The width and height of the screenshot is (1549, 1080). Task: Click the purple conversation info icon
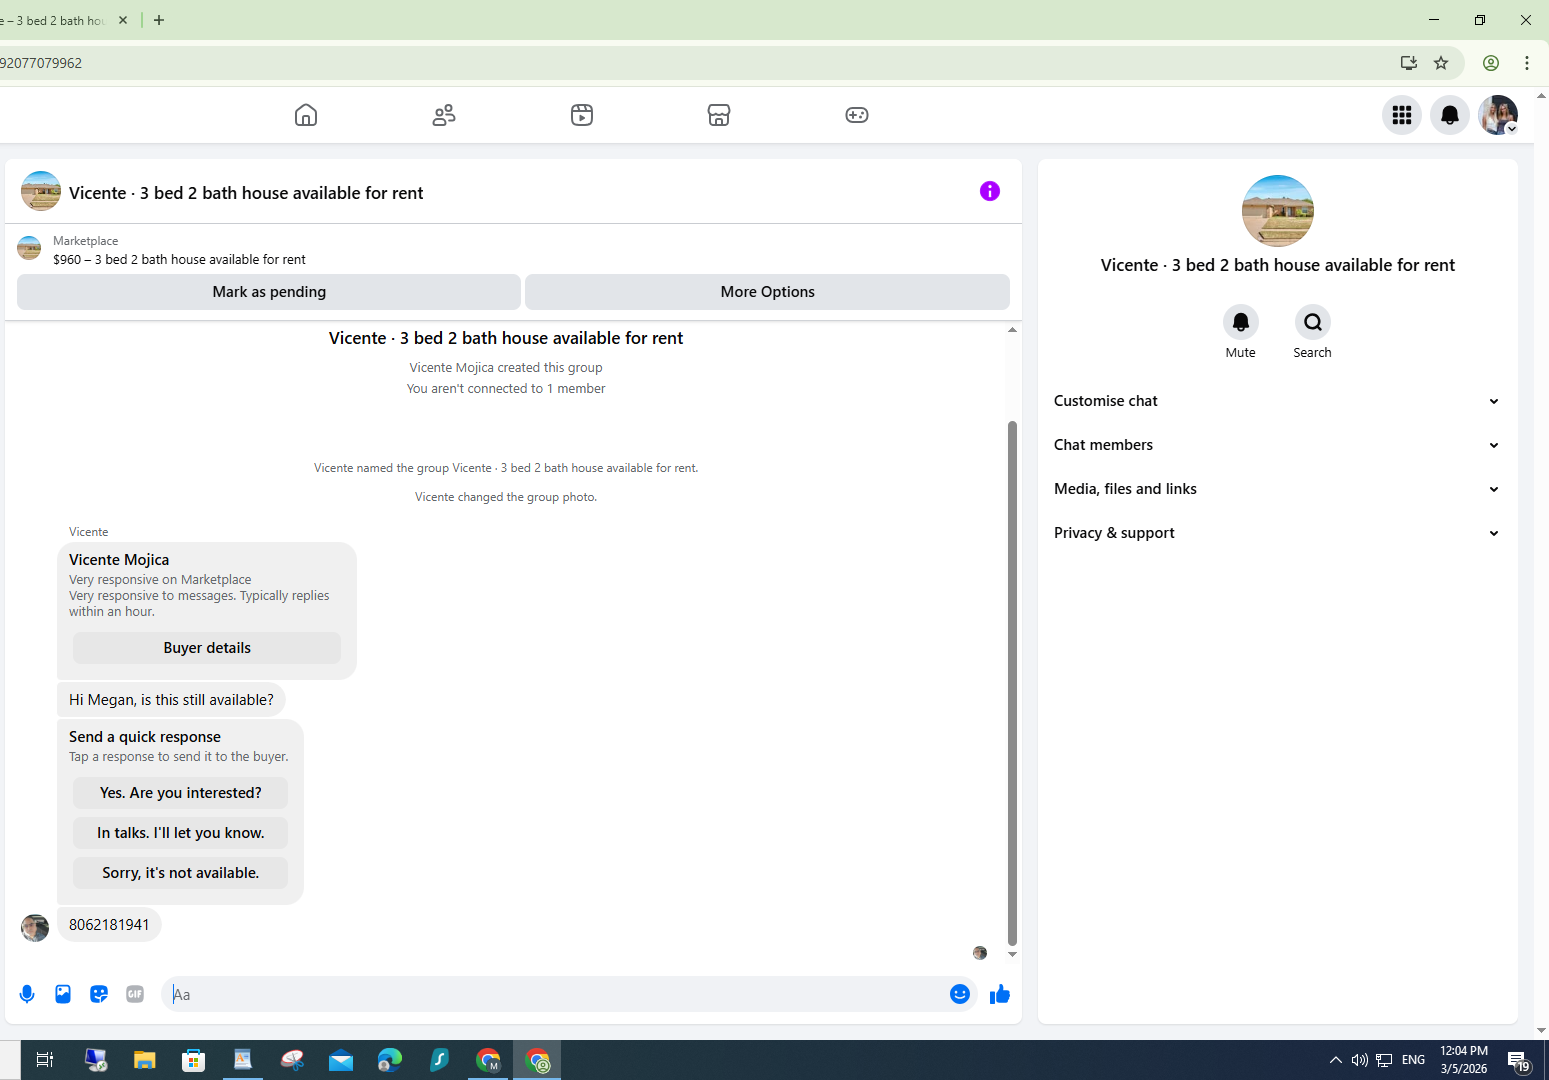click(x=990, y=191)
